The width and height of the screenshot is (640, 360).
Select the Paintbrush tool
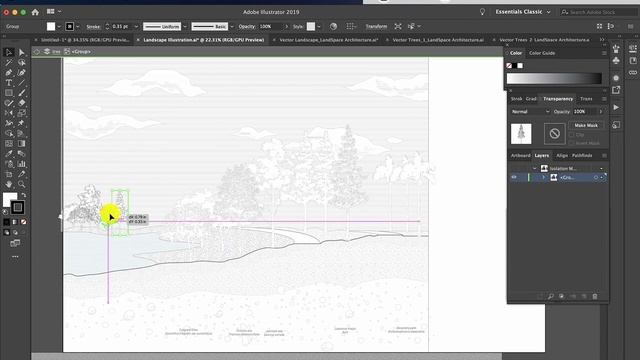pos(22,93)
